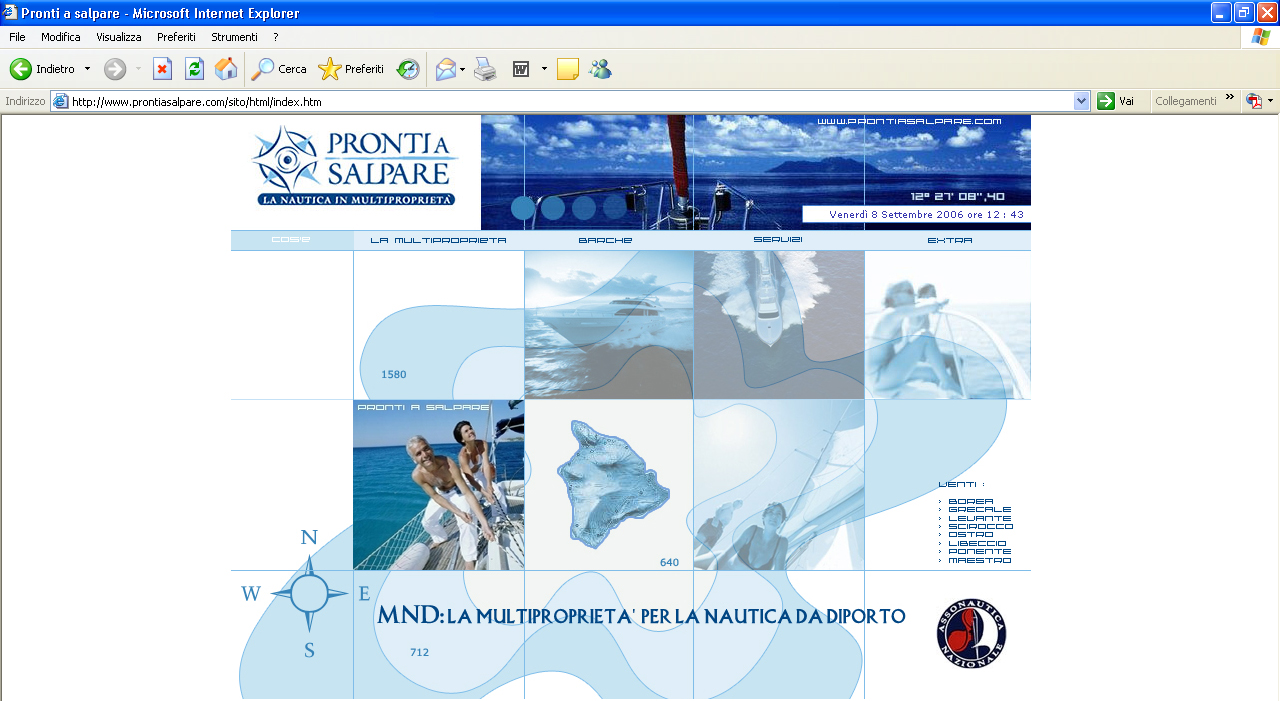The image size is (1280, 701).
Task: Click the number 712 label
Action: point(419,652)
